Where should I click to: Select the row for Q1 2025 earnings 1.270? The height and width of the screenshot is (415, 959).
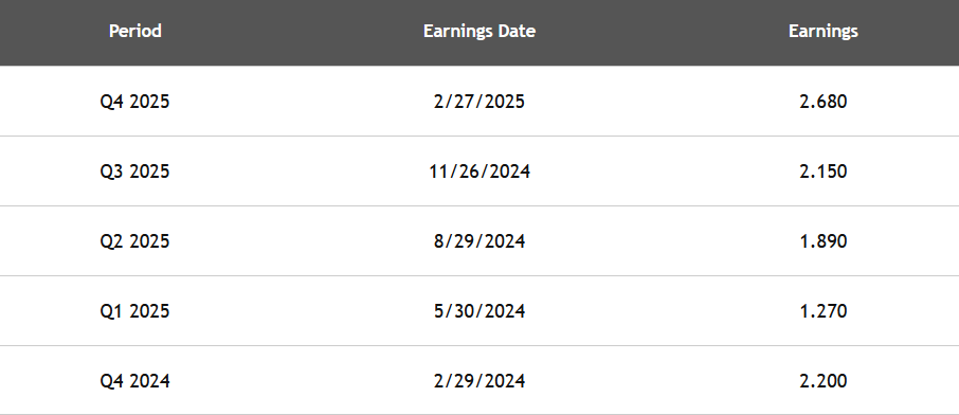tap(480, 311)
